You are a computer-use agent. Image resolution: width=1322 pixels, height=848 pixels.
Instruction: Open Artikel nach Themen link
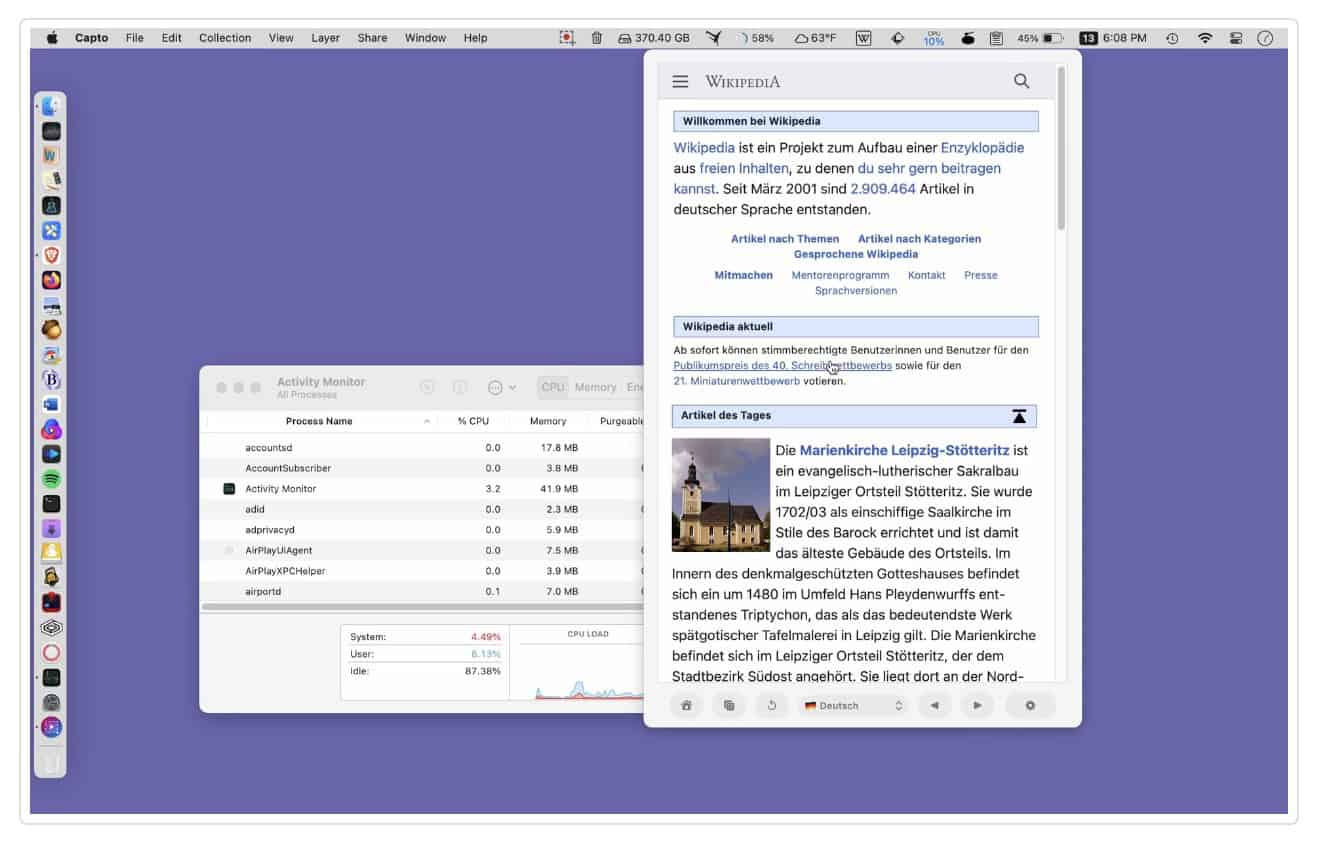coord(785,239)
